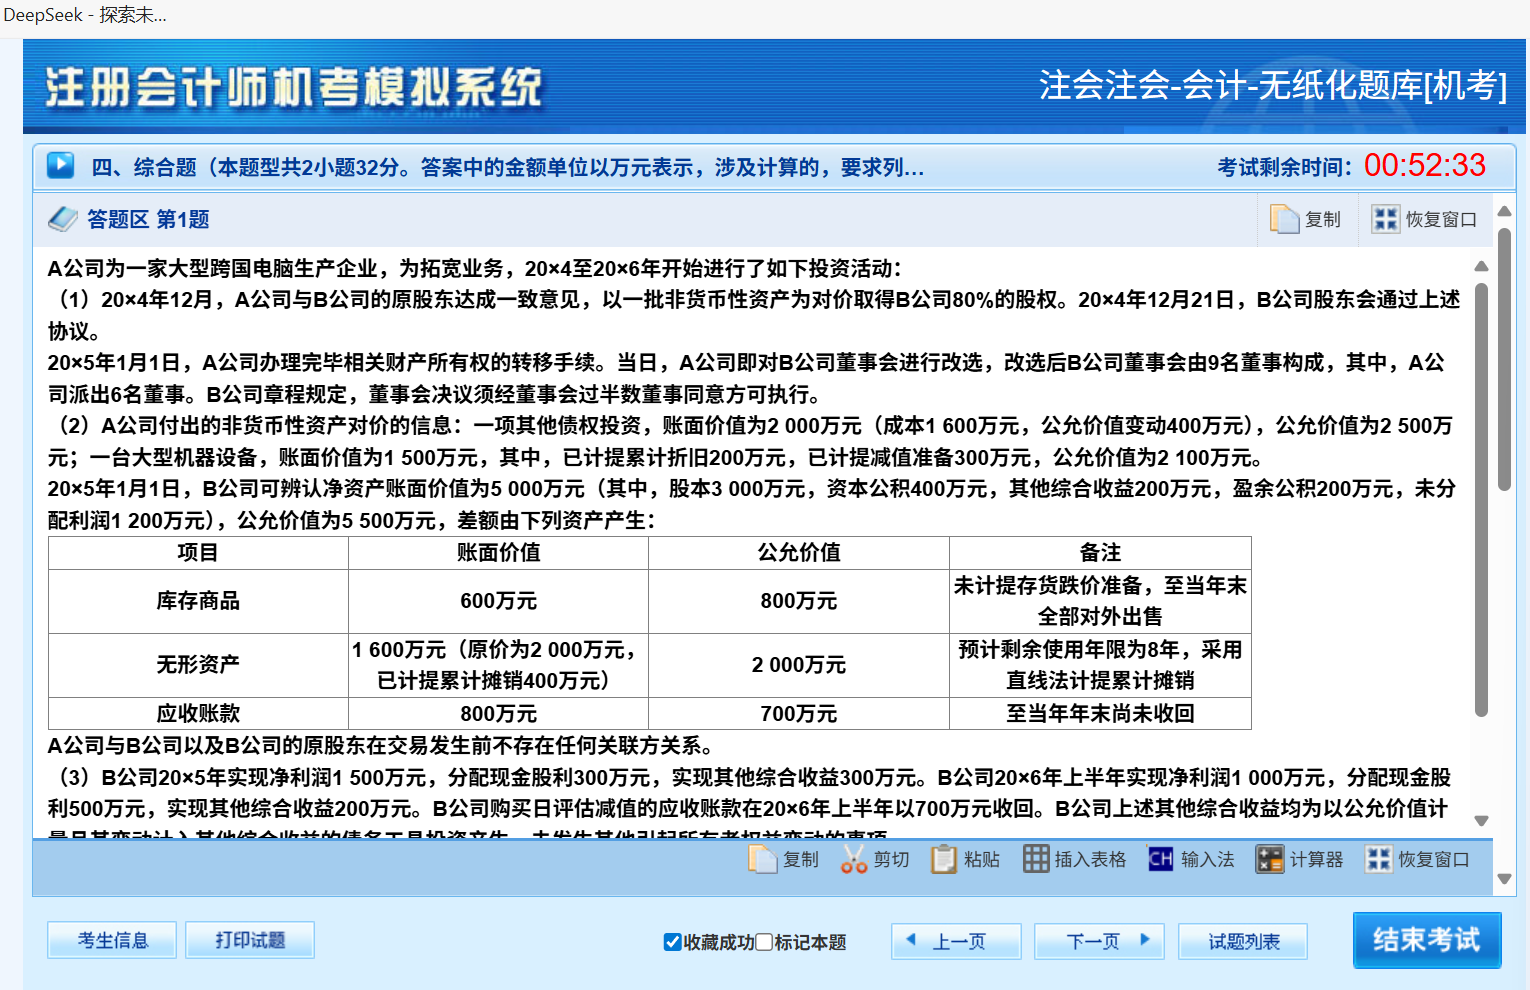Viewport: 1530px width, 990px height.
Task: Go to the previous page with 上一页
Action: click(956, 941)
